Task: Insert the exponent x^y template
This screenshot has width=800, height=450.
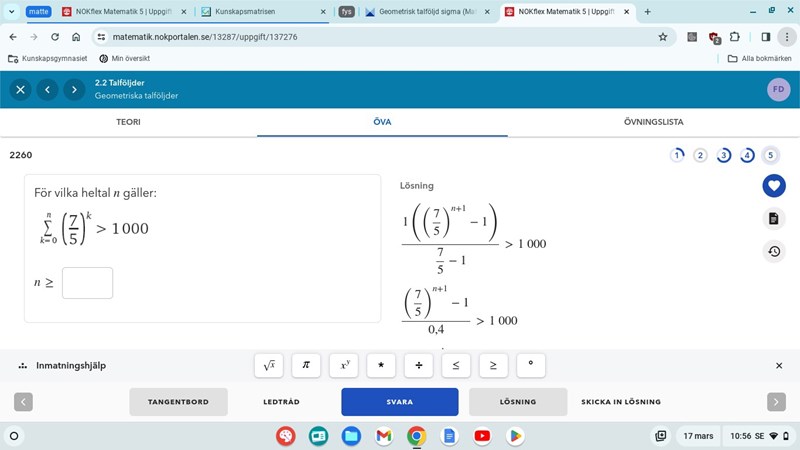Action: (x=343, y=366)
